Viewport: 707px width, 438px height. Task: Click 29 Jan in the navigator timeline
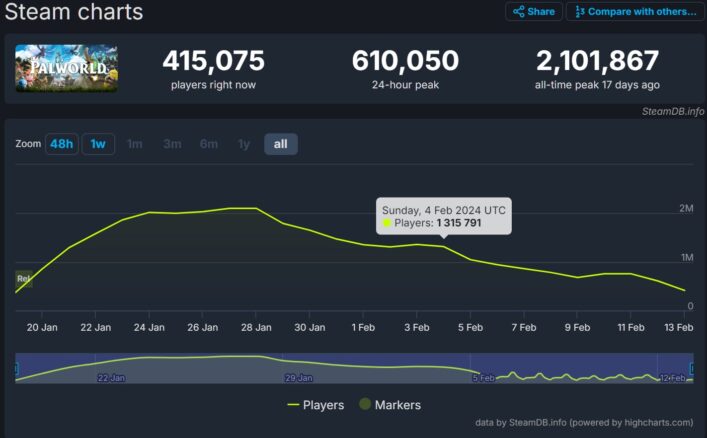click(298, 378)
